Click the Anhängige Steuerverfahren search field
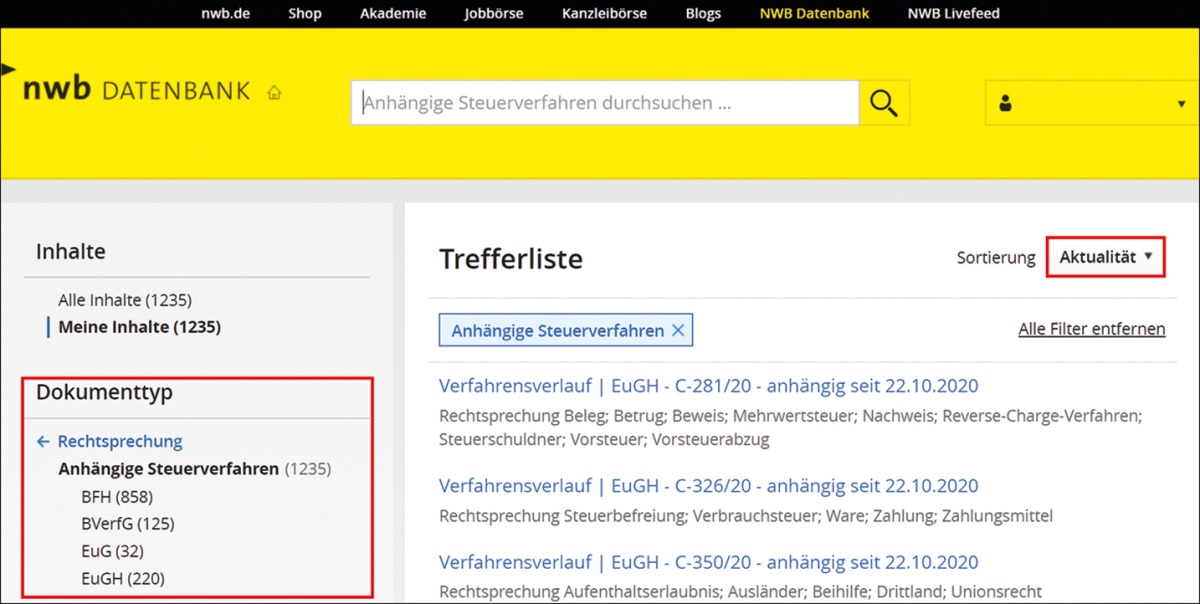The height and width of the screenshot is (604, 1200). click(x=604, y=102)
